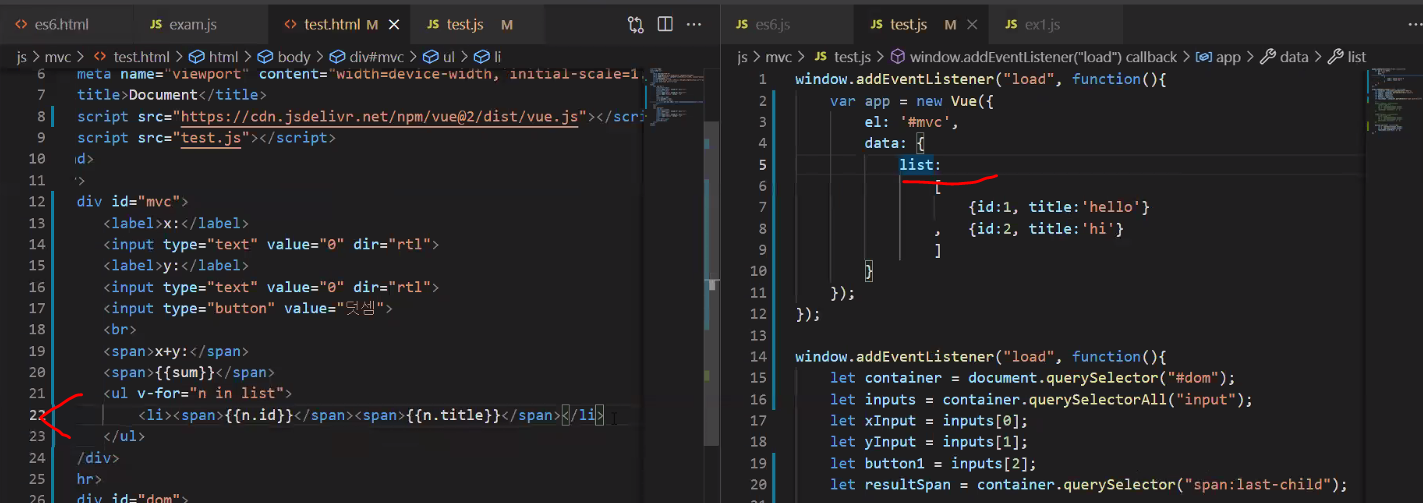This screenshot has width=1423, height=503.
Task: Click the "let xInput = inputs[0];" line
Action: (x=929, y=420)
